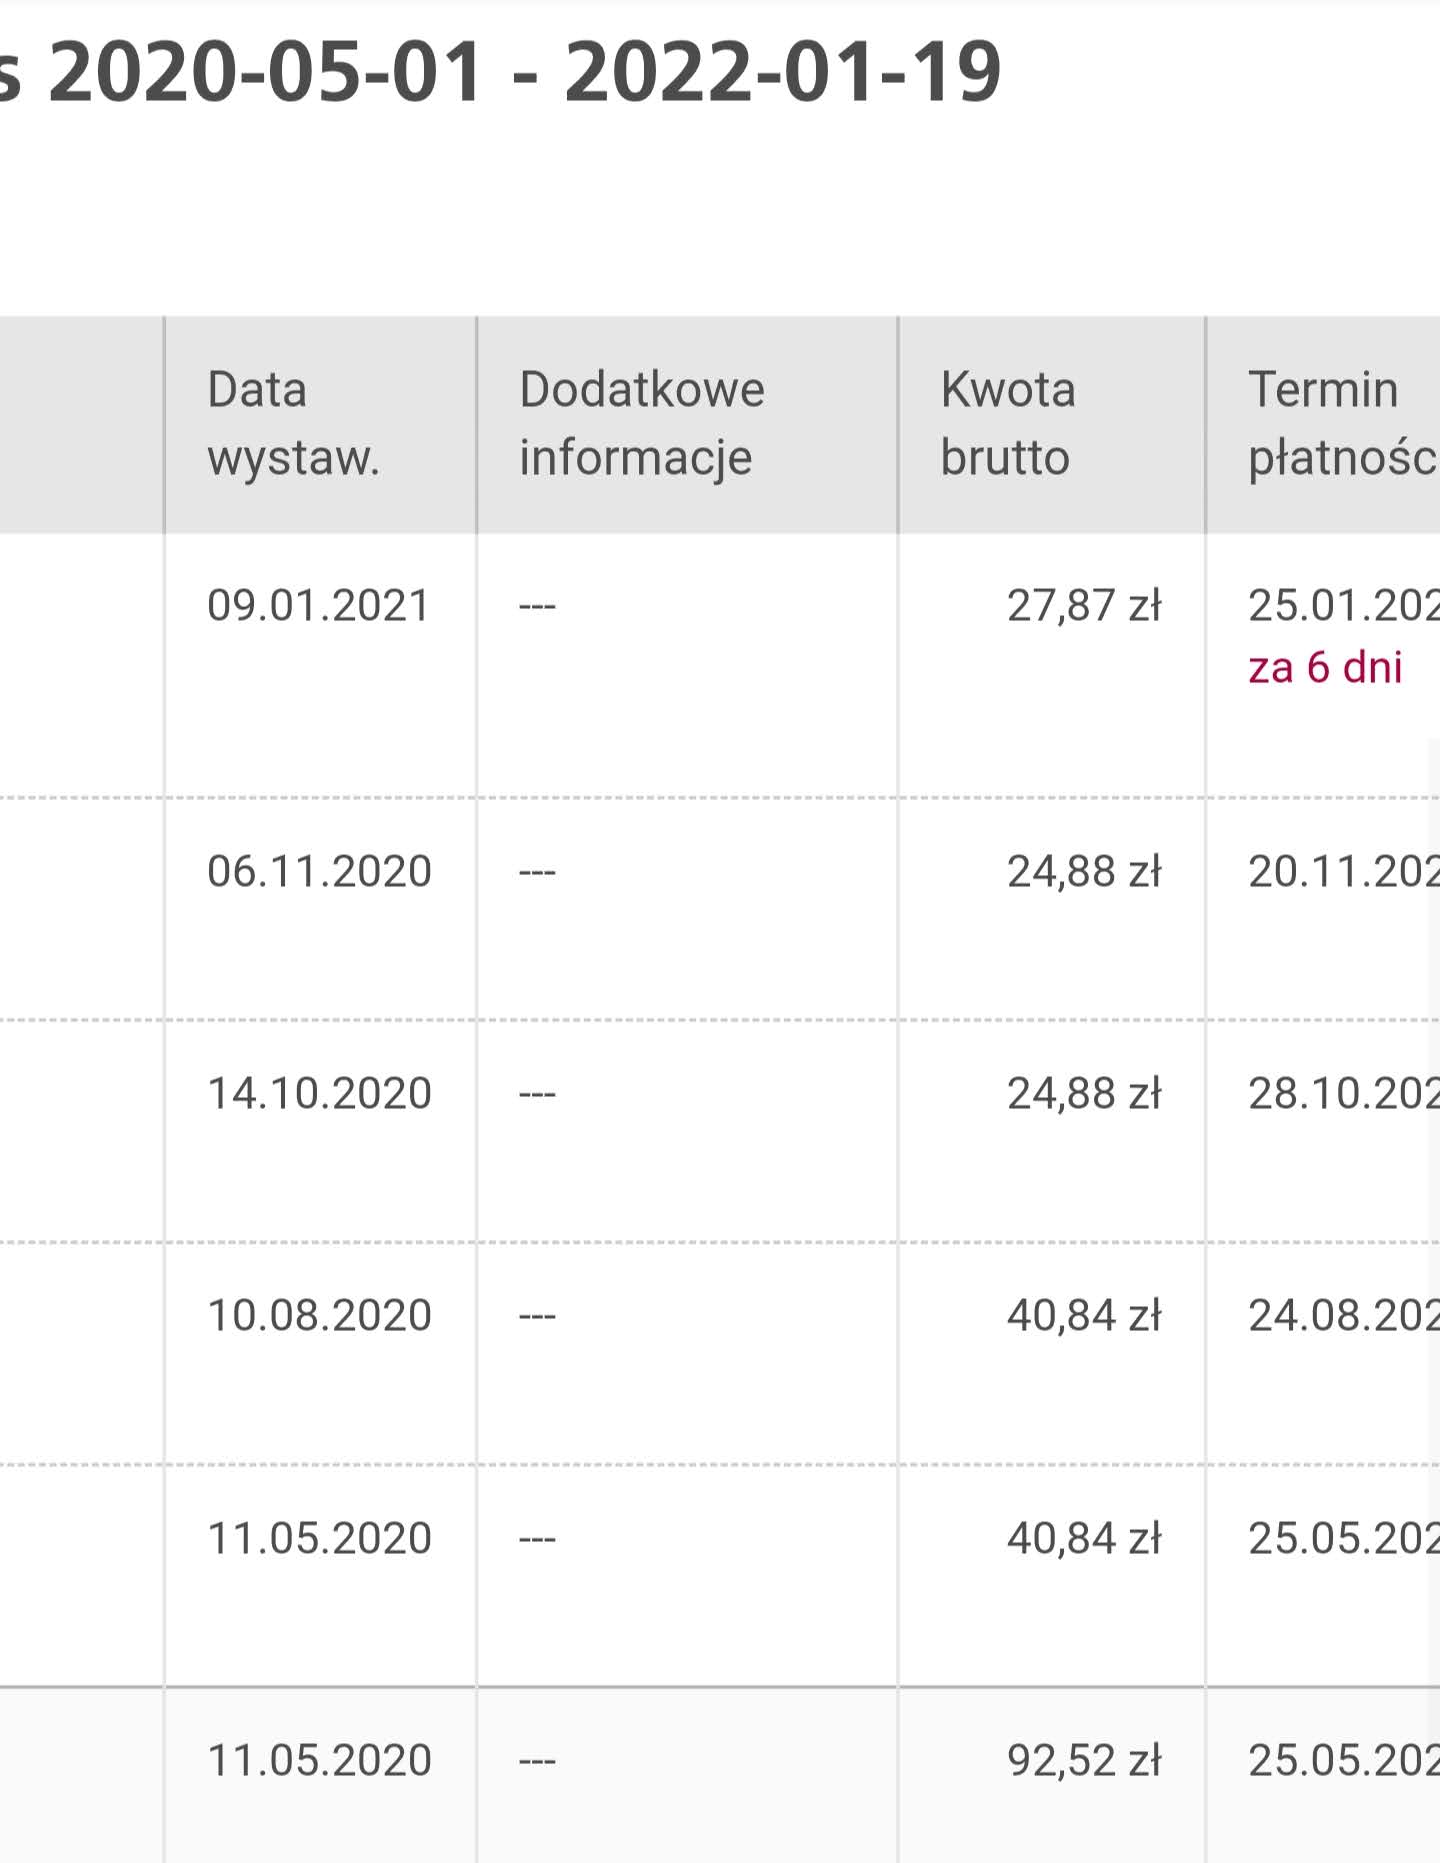Select 24,88 zł in the 14.10.2020 row
The height and width of the screenshot is (1863, 1440).
tap(1083, 1094)
